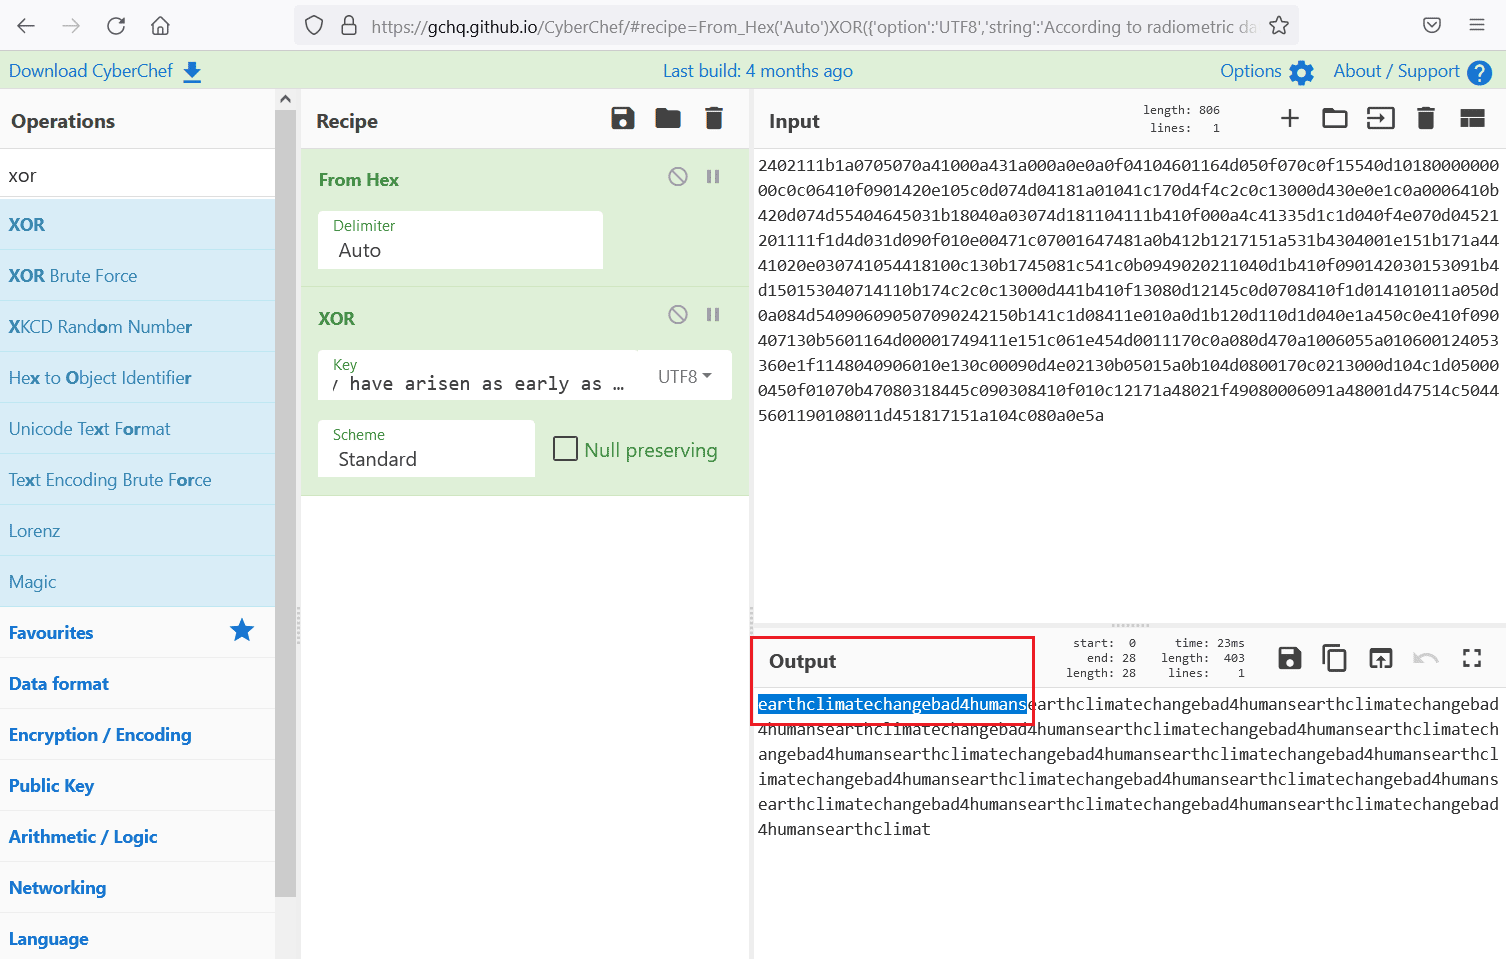Screen dimensions: 1506x959
Task: Open the Options settings
Action: (1265, 71)
